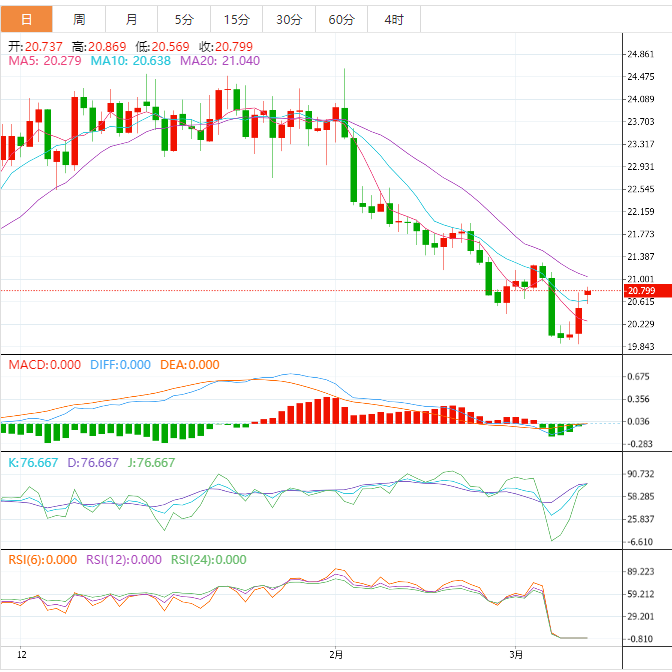The width and height of the screenshot is (672, 672).
Task: Click the 21.387 price axis label
Action: (x=641, y=256)
